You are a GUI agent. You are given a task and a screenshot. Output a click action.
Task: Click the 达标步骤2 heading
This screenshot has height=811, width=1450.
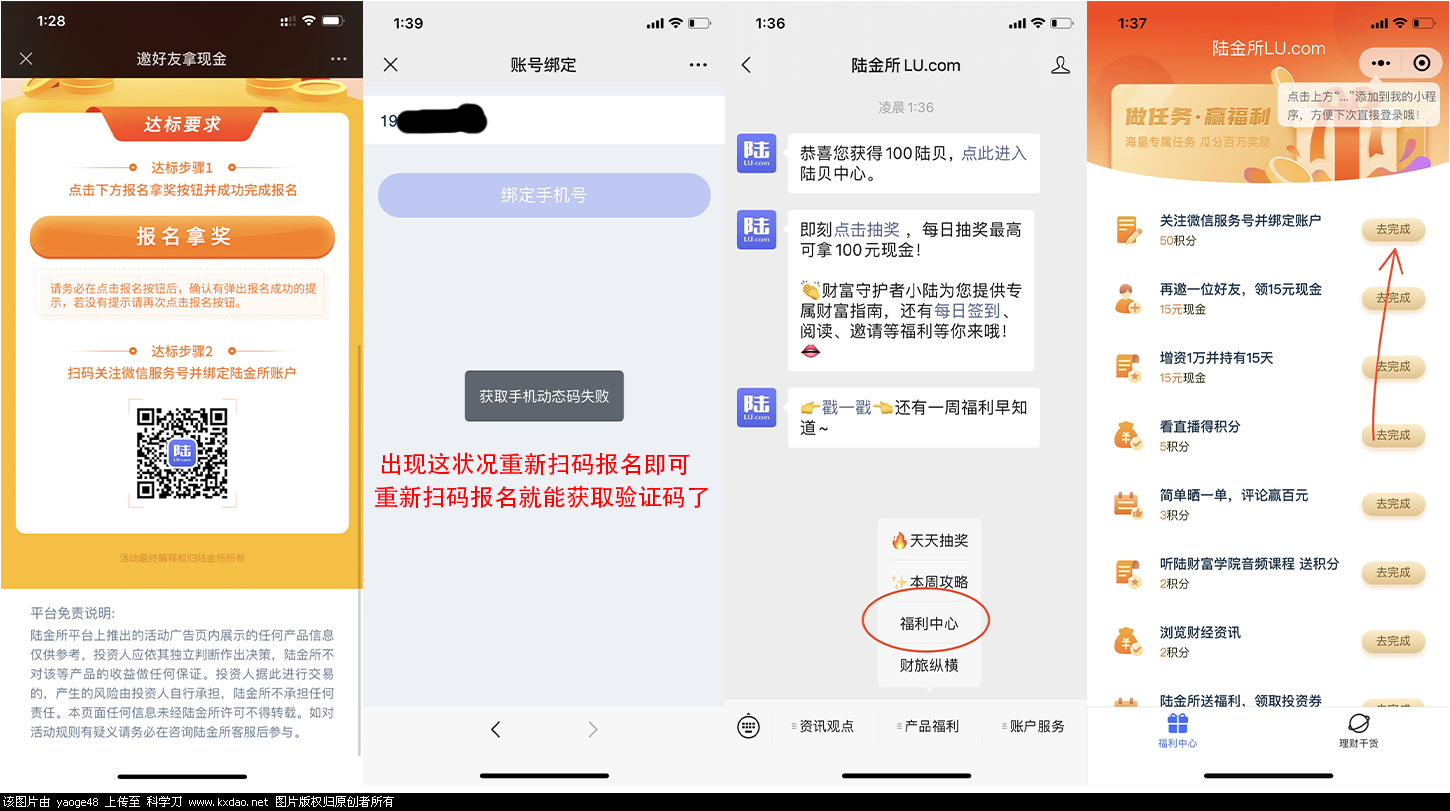(182, 351)
